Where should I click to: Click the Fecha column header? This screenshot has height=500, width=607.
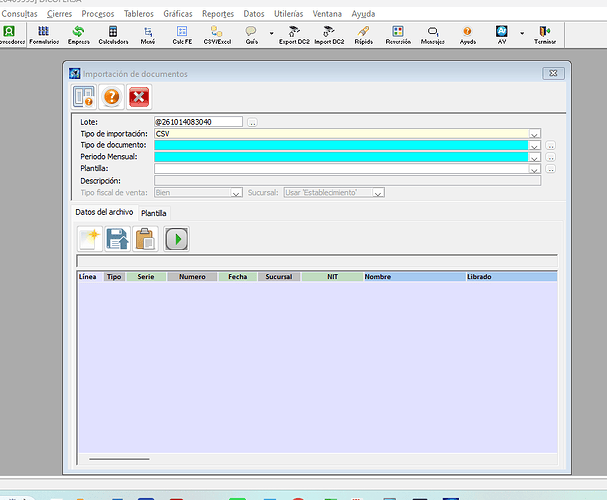click(x=238, y=277)
